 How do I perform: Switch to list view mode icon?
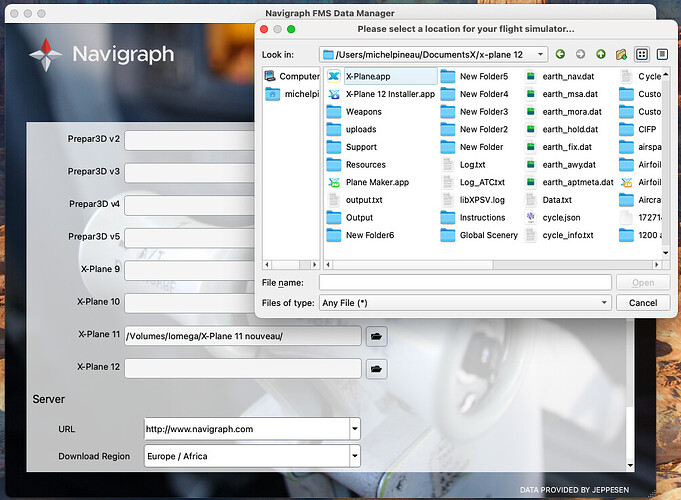coord(641,54)
